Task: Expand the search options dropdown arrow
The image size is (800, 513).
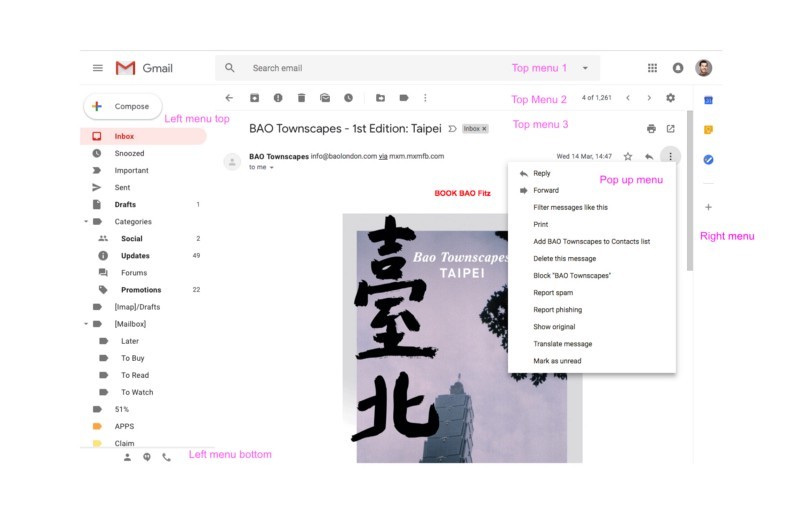Action: pos(585,68)
